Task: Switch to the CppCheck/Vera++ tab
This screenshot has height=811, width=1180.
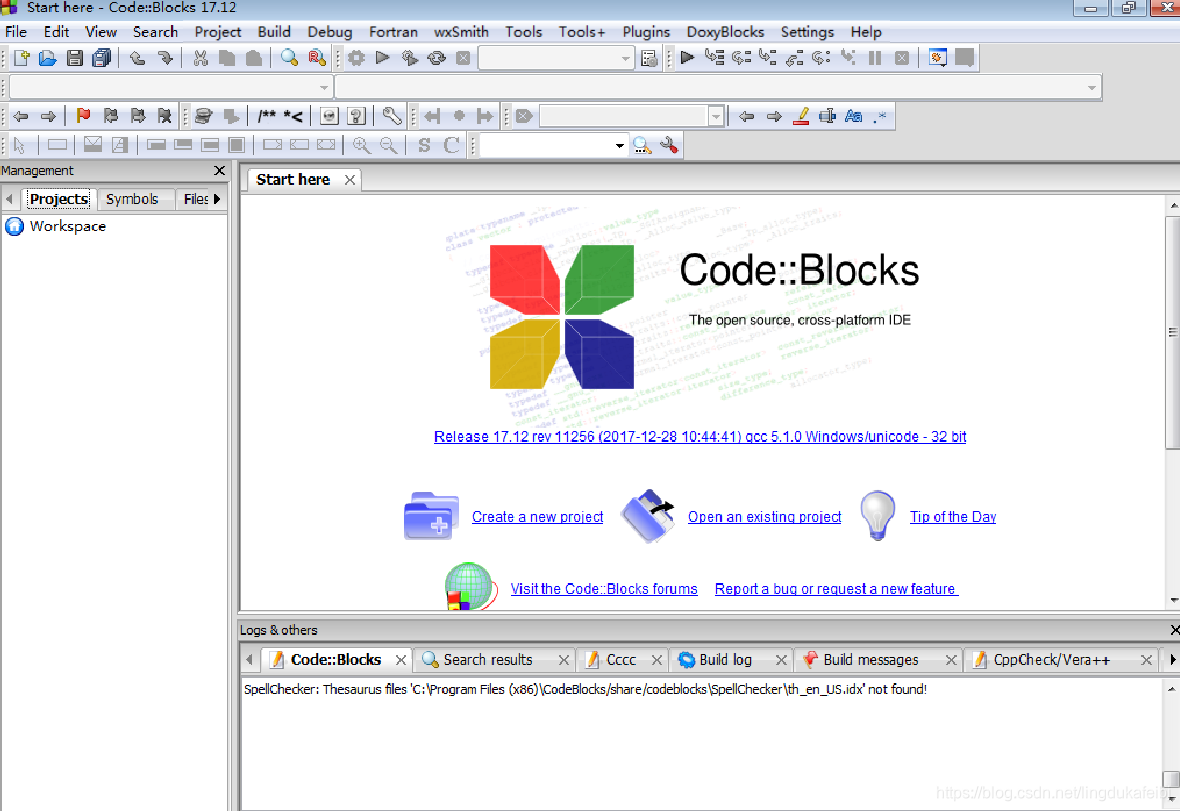Action: [1051, 660]
